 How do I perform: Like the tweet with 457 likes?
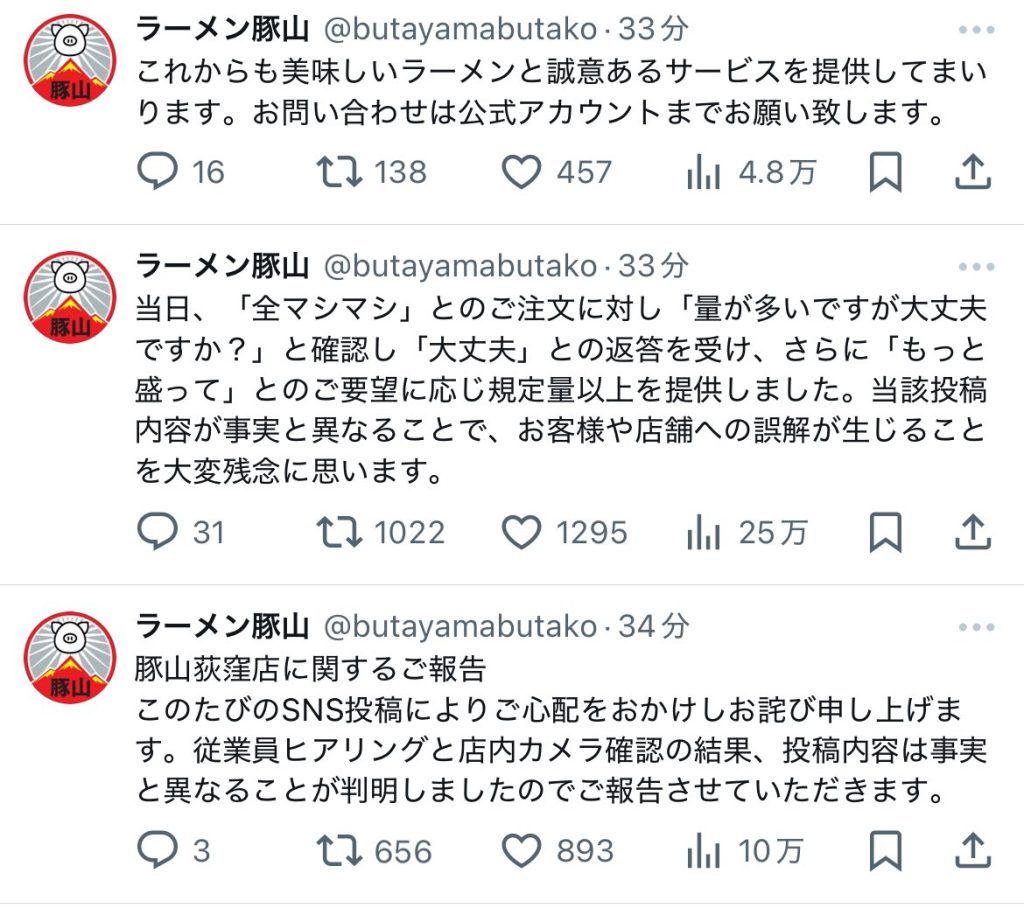(521, 172)
